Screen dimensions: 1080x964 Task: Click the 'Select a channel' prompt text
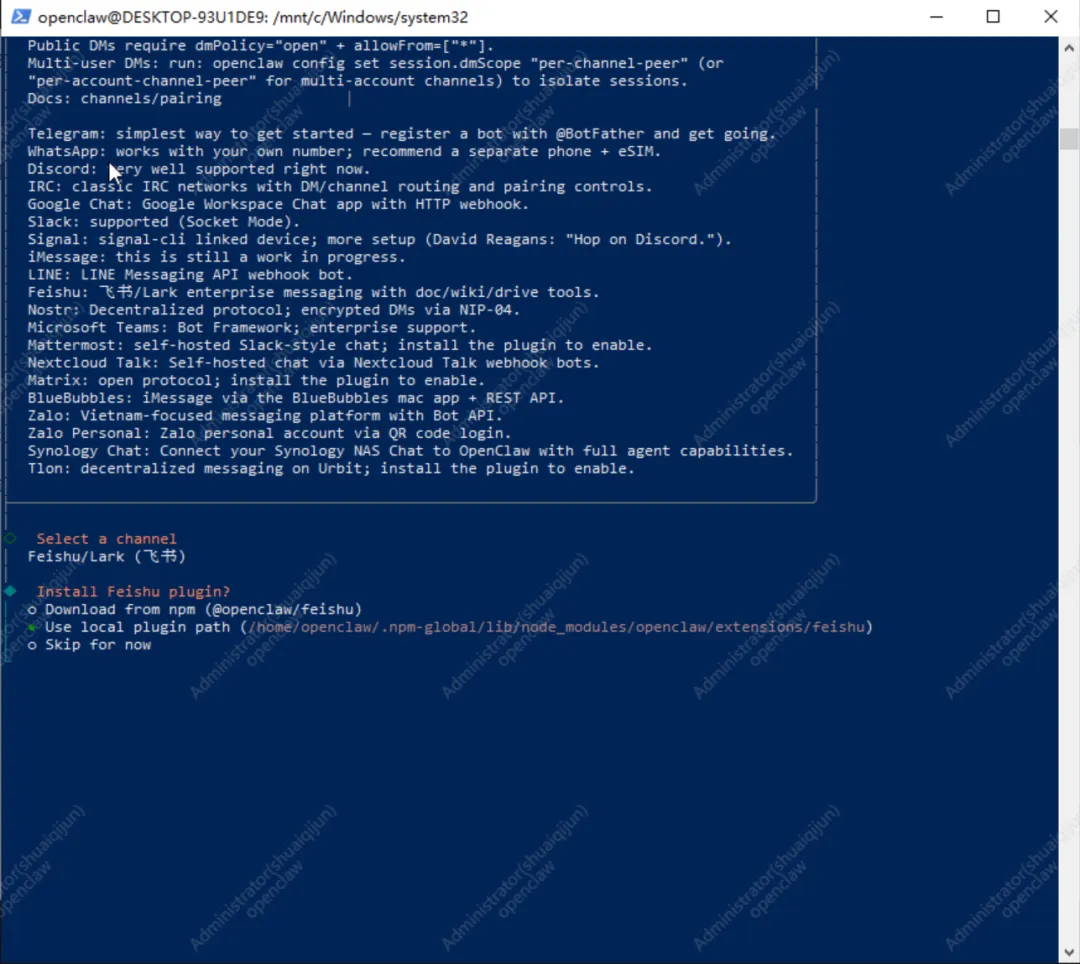point(107,539)
